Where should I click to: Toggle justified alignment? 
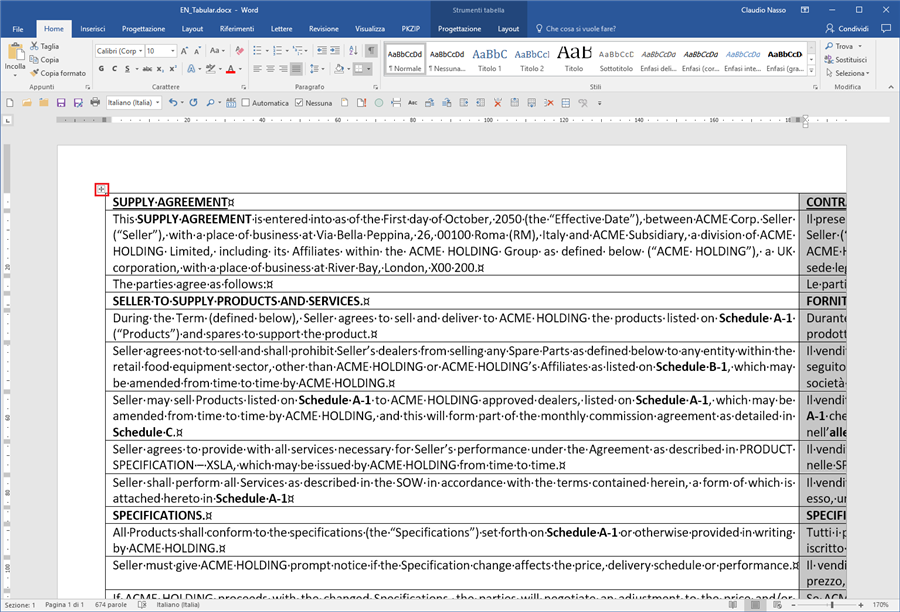tap(296, 69)
